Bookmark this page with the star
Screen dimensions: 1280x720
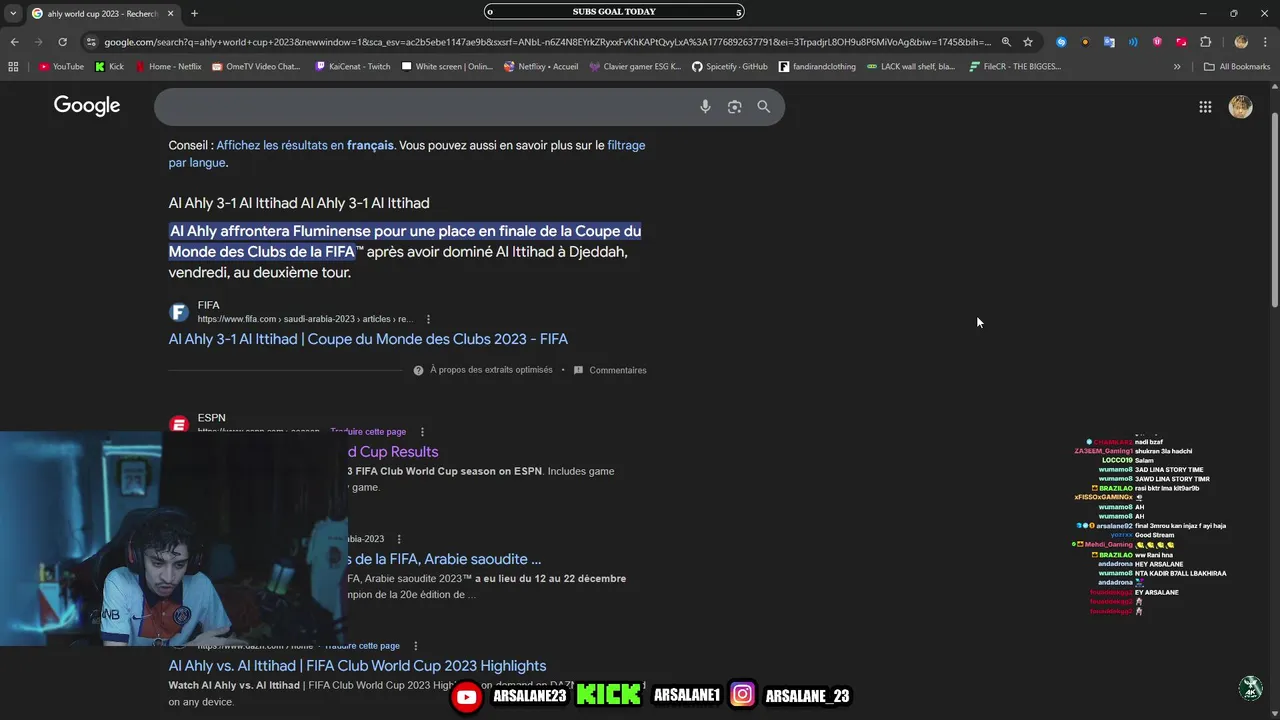coord(1028,42)
